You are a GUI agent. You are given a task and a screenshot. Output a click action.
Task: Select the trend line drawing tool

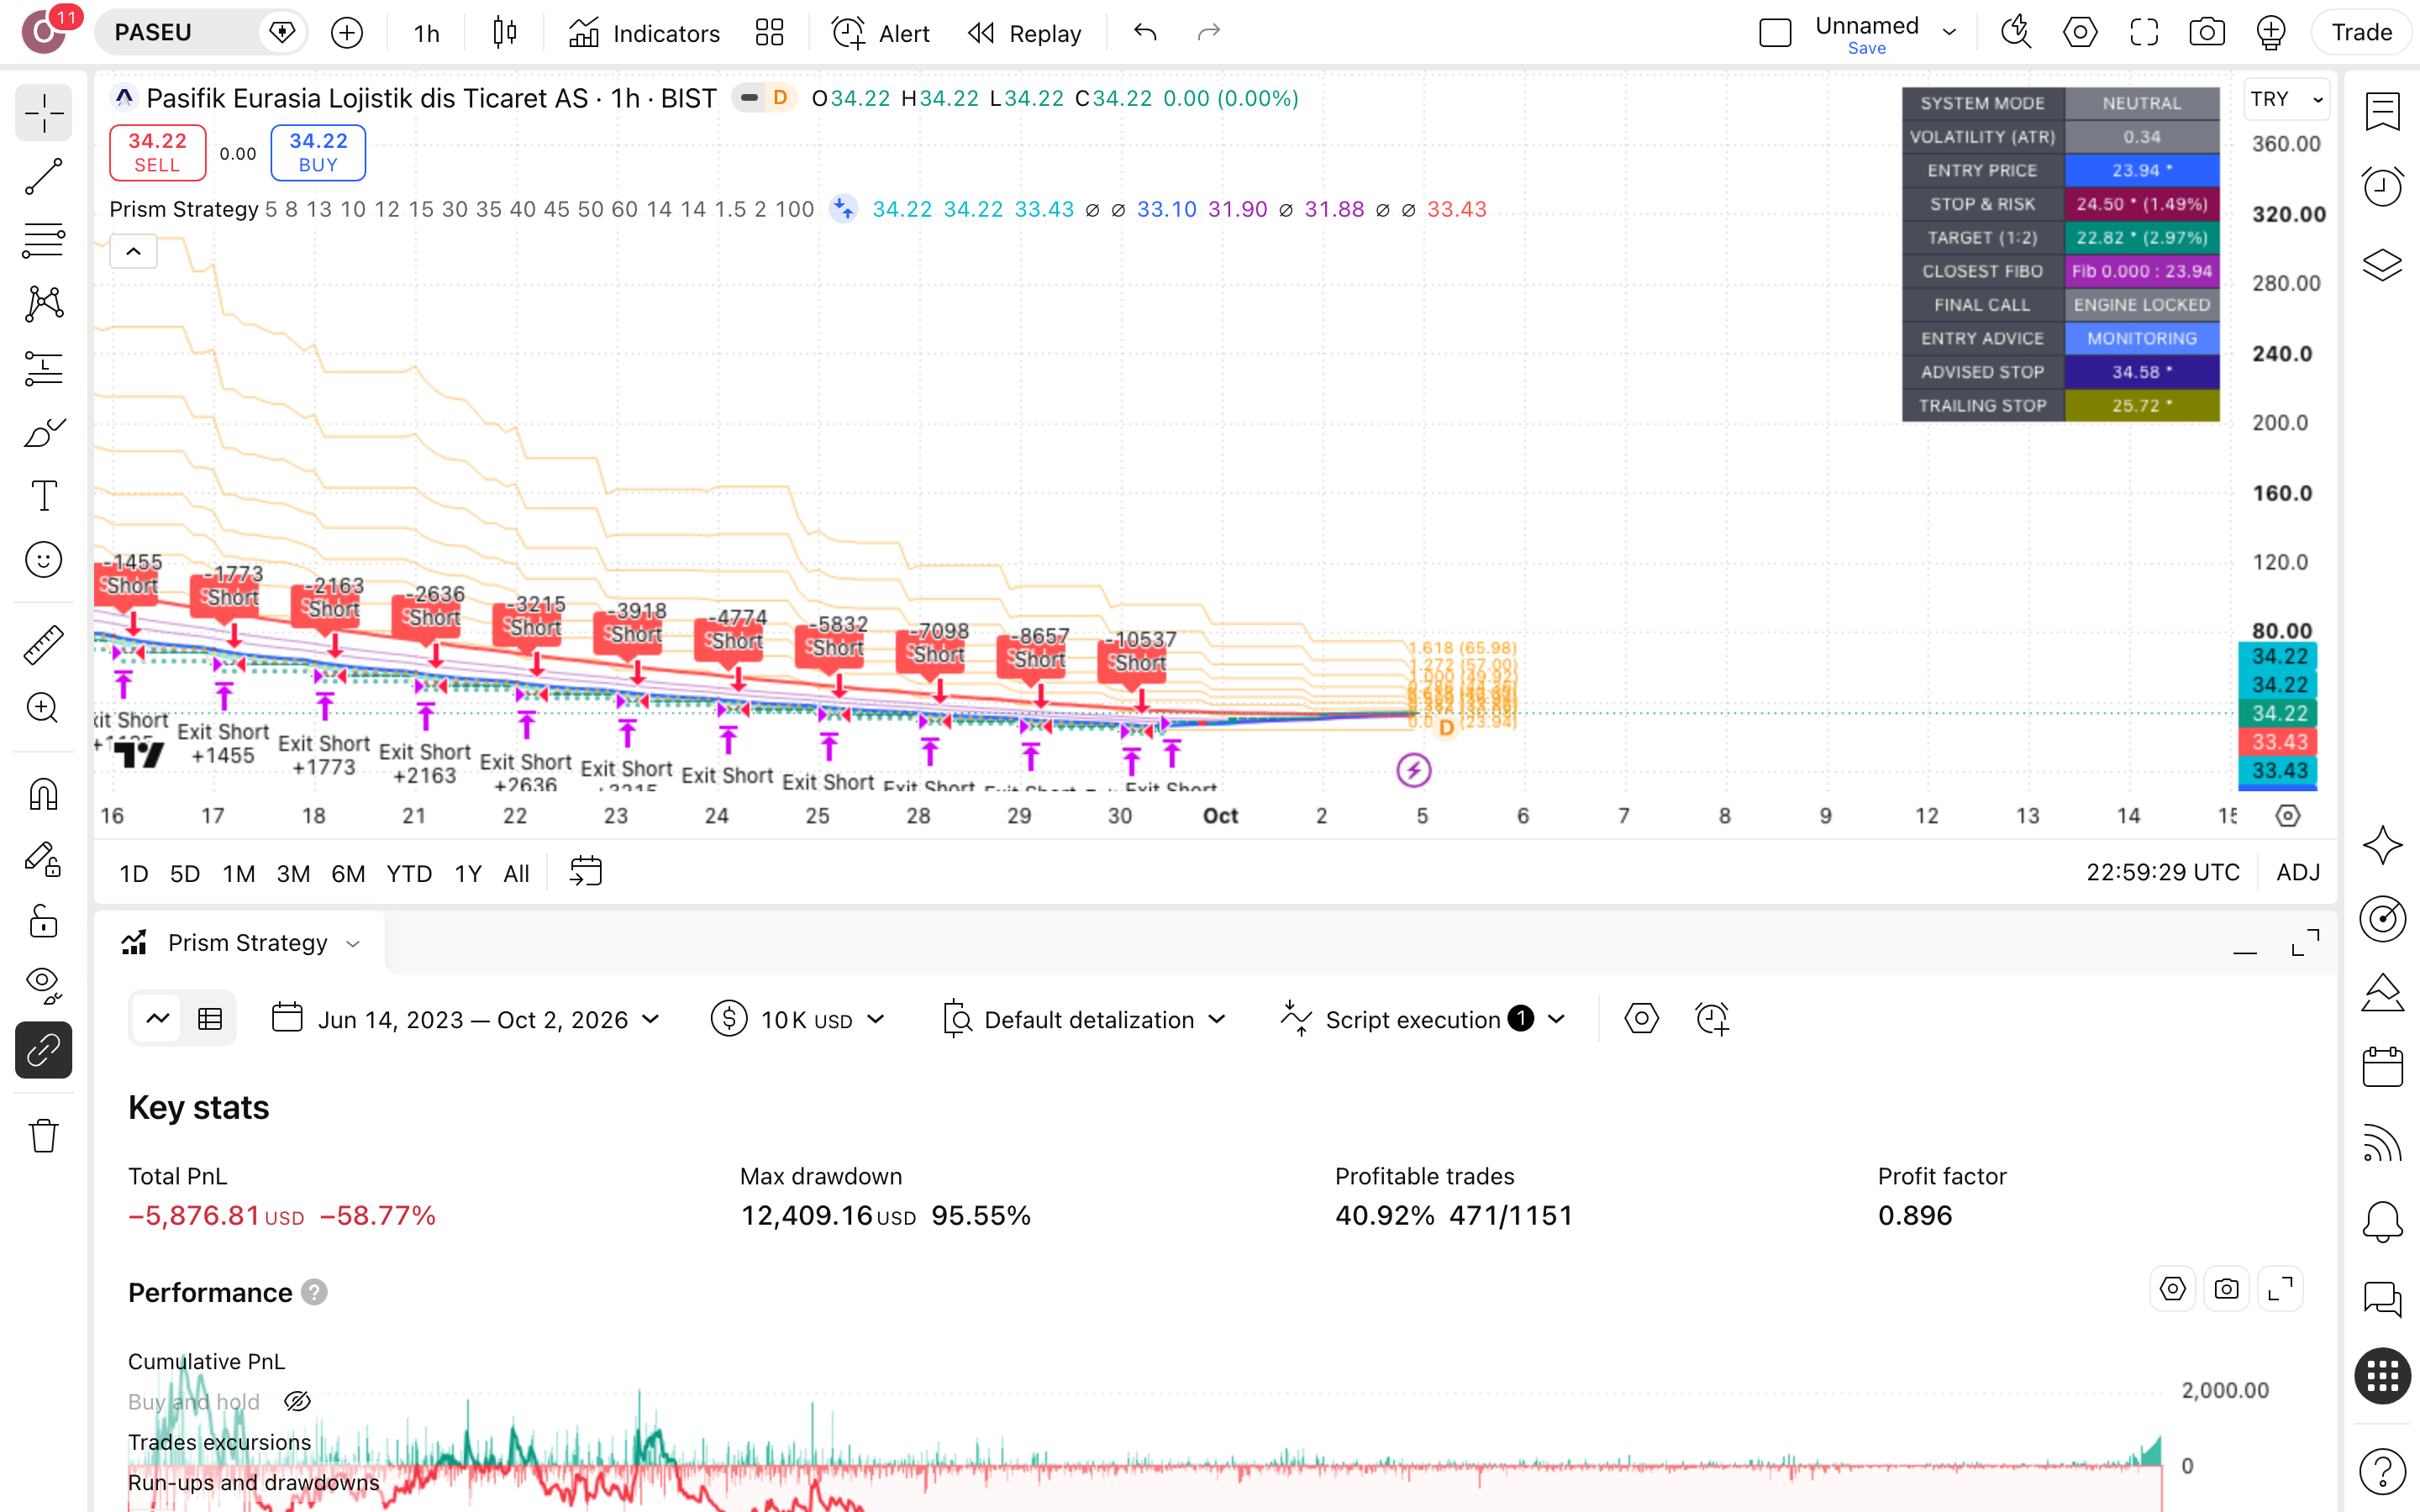point(43,177)
